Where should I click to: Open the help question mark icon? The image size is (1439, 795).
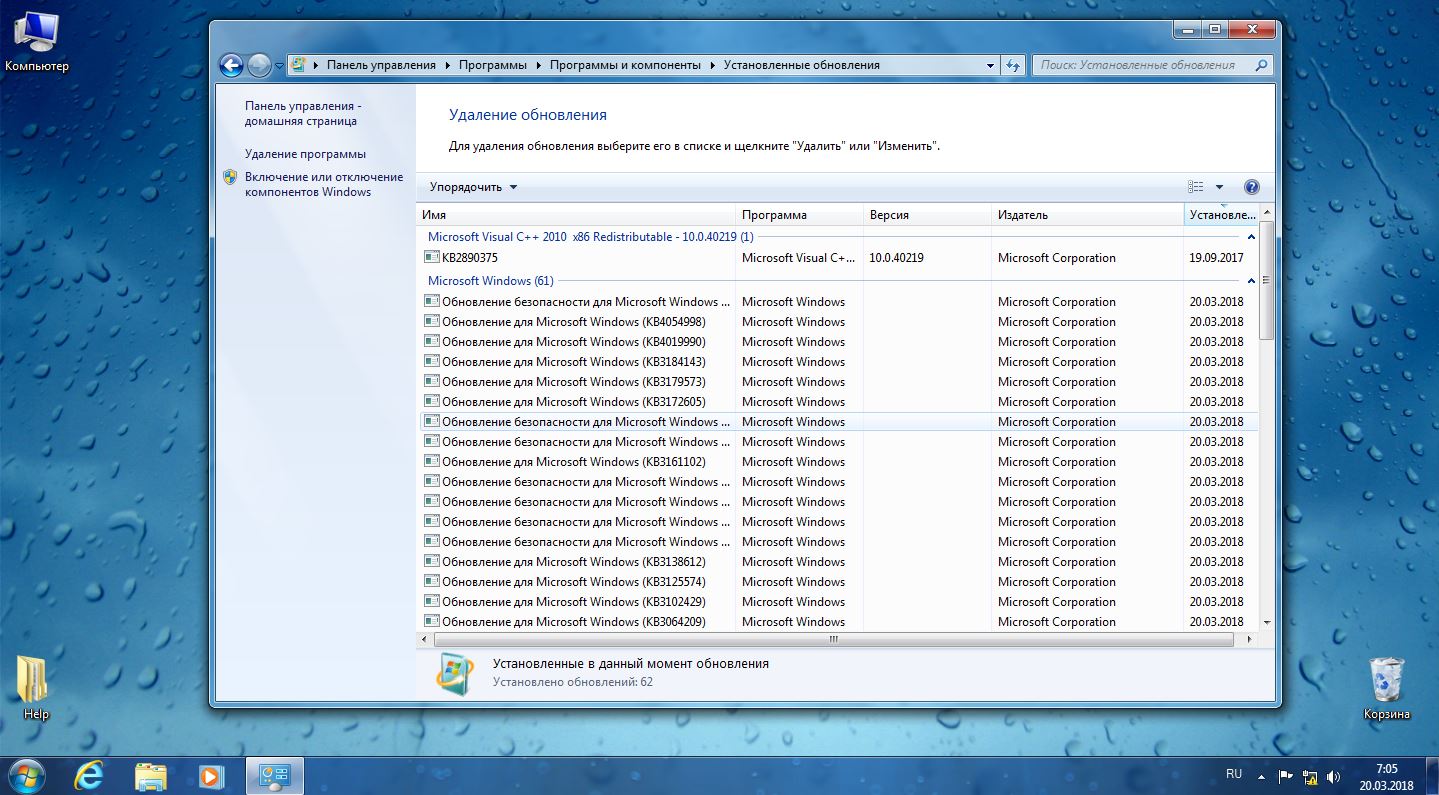[1251, 187]
